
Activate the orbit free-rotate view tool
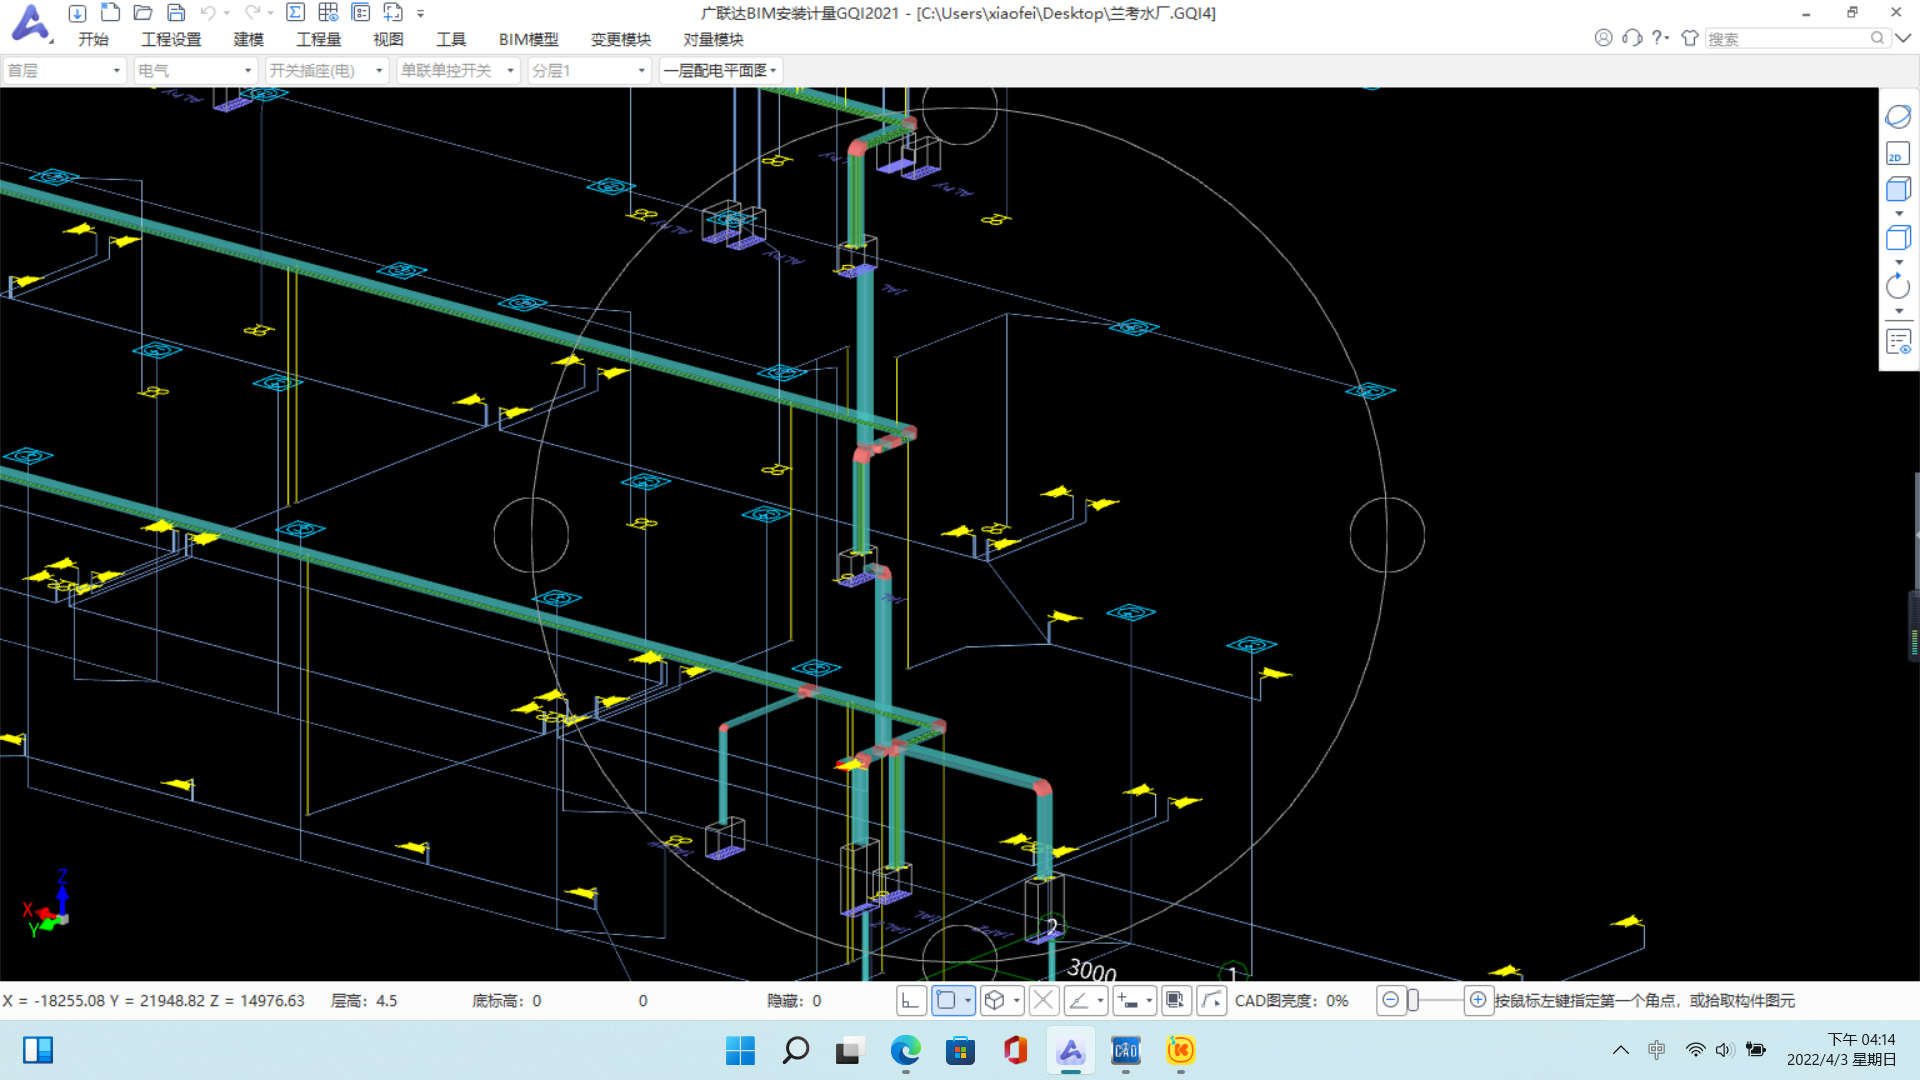(x=1898, y=116)
